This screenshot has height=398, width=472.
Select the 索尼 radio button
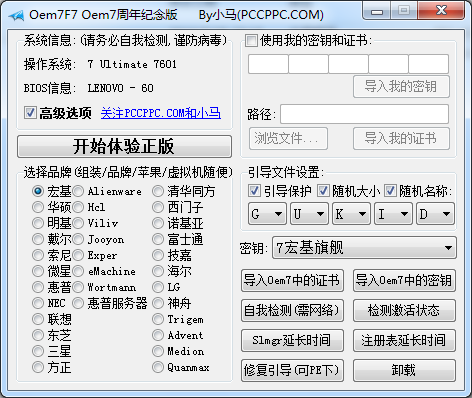[x=38, y=255]
